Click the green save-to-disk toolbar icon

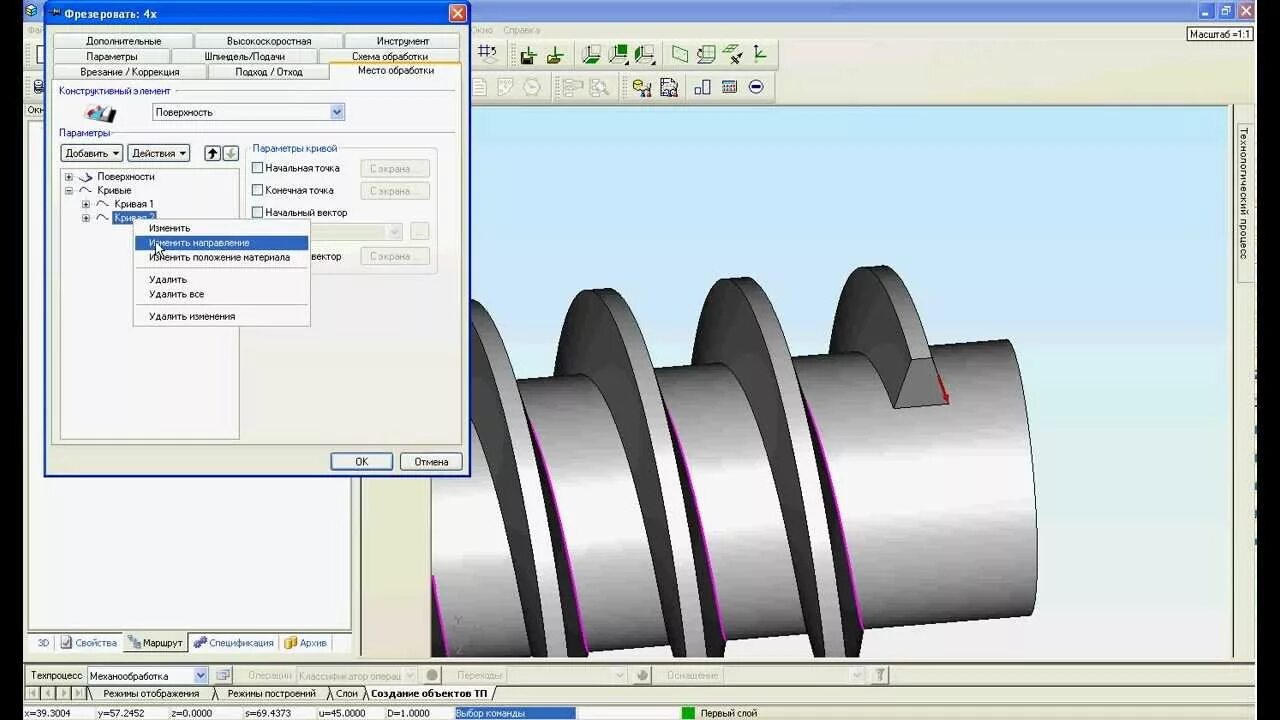tap(528, 55)
